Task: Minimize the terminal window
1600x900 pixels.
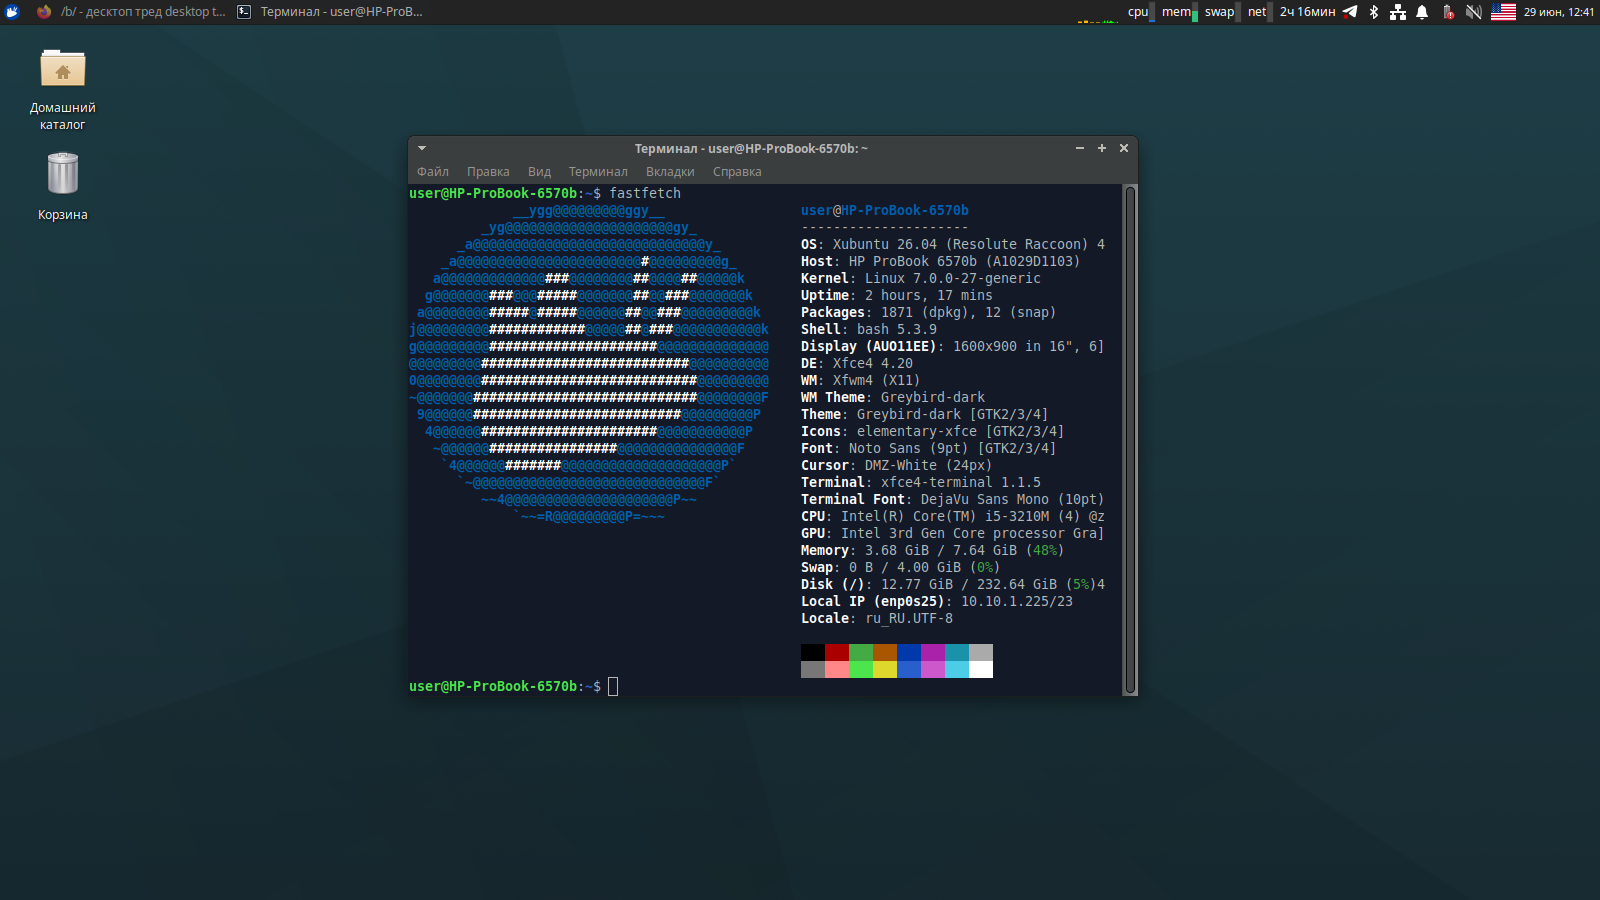Action: (1080, 148)
